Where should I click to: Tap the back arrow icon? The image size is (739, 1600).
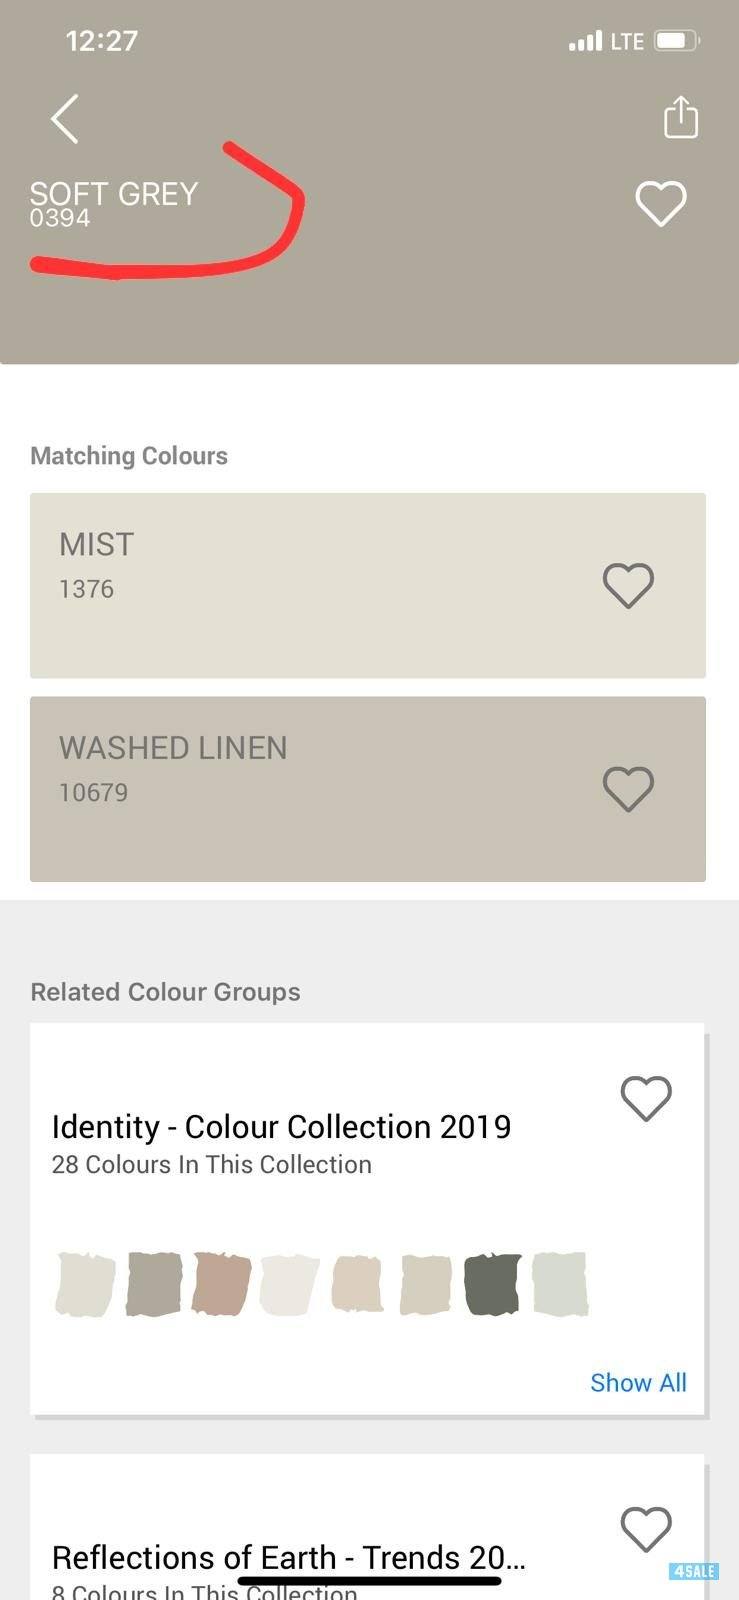click(x=65, y=119)
